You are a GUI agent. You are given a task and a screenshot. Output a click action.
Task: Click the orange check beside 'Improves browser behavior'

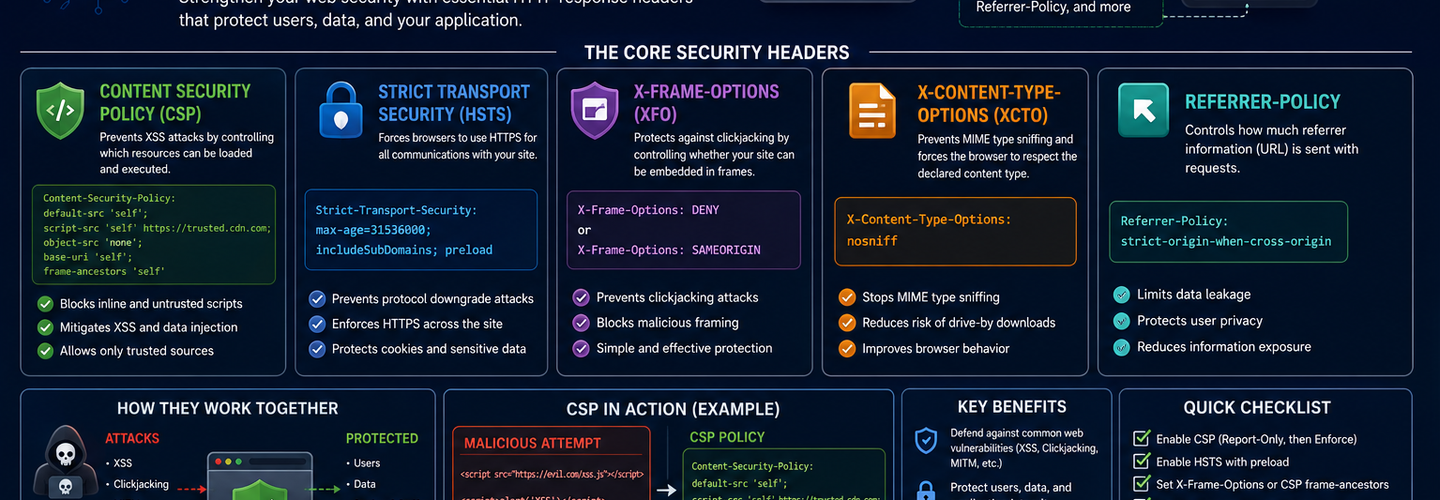click(x=846, y=349)
